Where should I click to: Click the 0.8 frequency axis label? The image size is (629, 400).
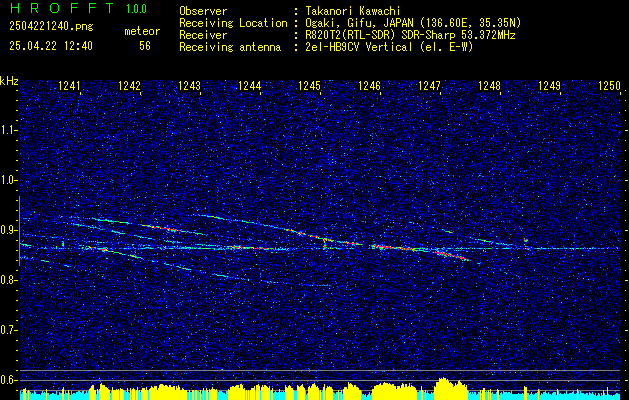8,280
